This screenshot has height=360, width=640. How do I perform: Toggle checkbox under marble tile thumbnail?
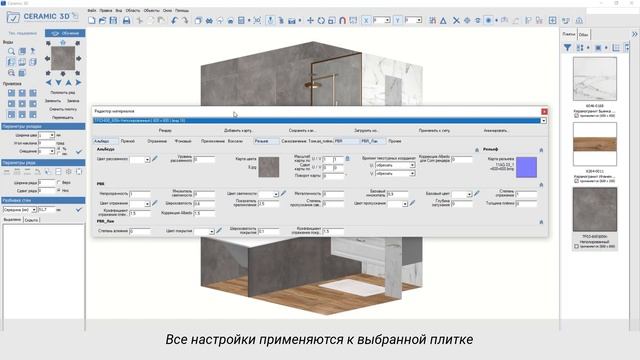coord(576,116)
